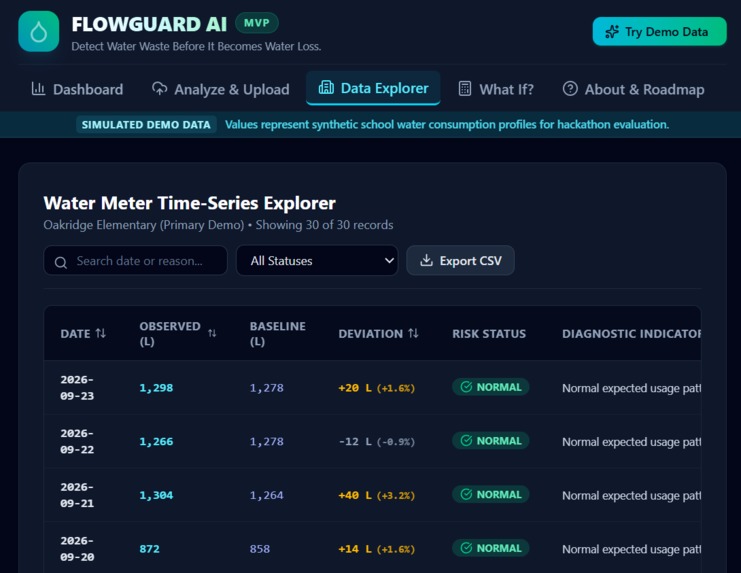This screenshot has height=573, width=741.
Task: Click NORMAL badge in the 2026-09-22 row
Action: tap(491, 441)
